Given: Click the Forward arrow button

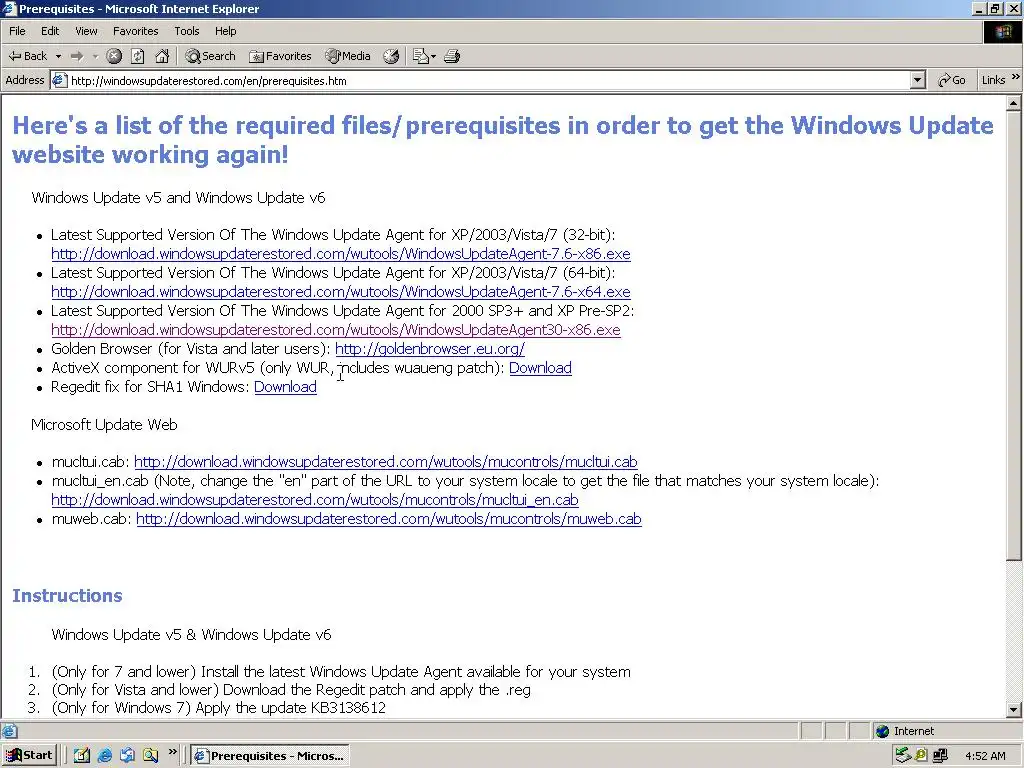Looking at the screenshot, I should [77, 56].
